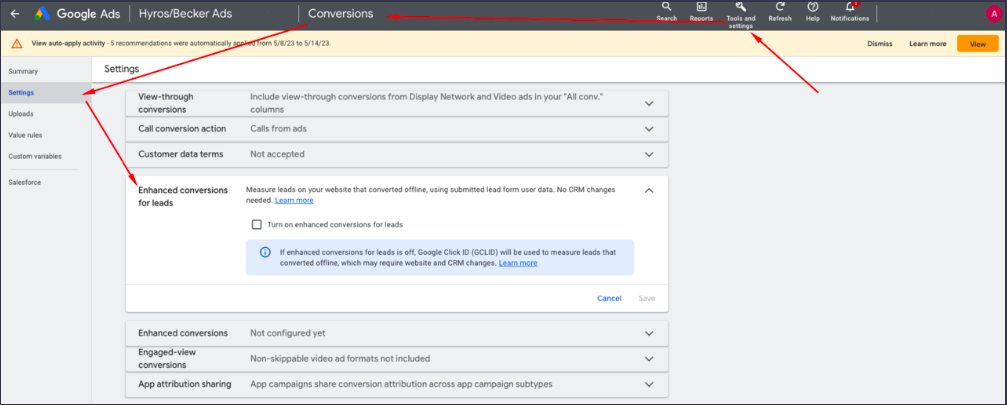
Task: Open Salesforce in the sidebar
Action: point(24,182)
